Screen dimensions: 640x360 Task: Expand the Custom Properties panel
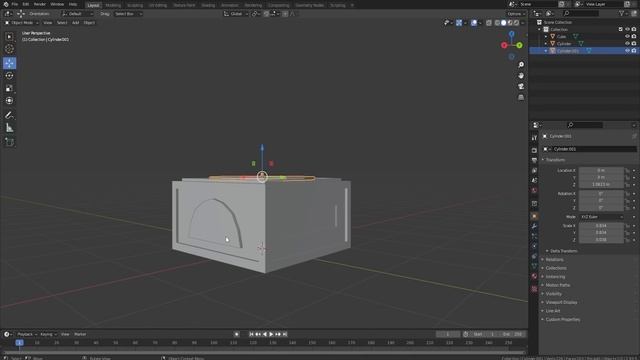pos(562,320)
